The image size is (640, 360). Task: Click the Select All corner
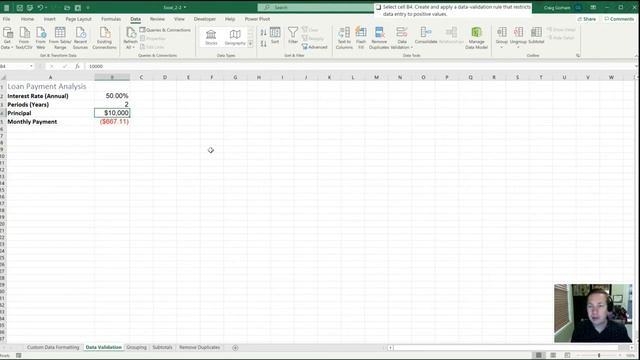click(3, 77)
